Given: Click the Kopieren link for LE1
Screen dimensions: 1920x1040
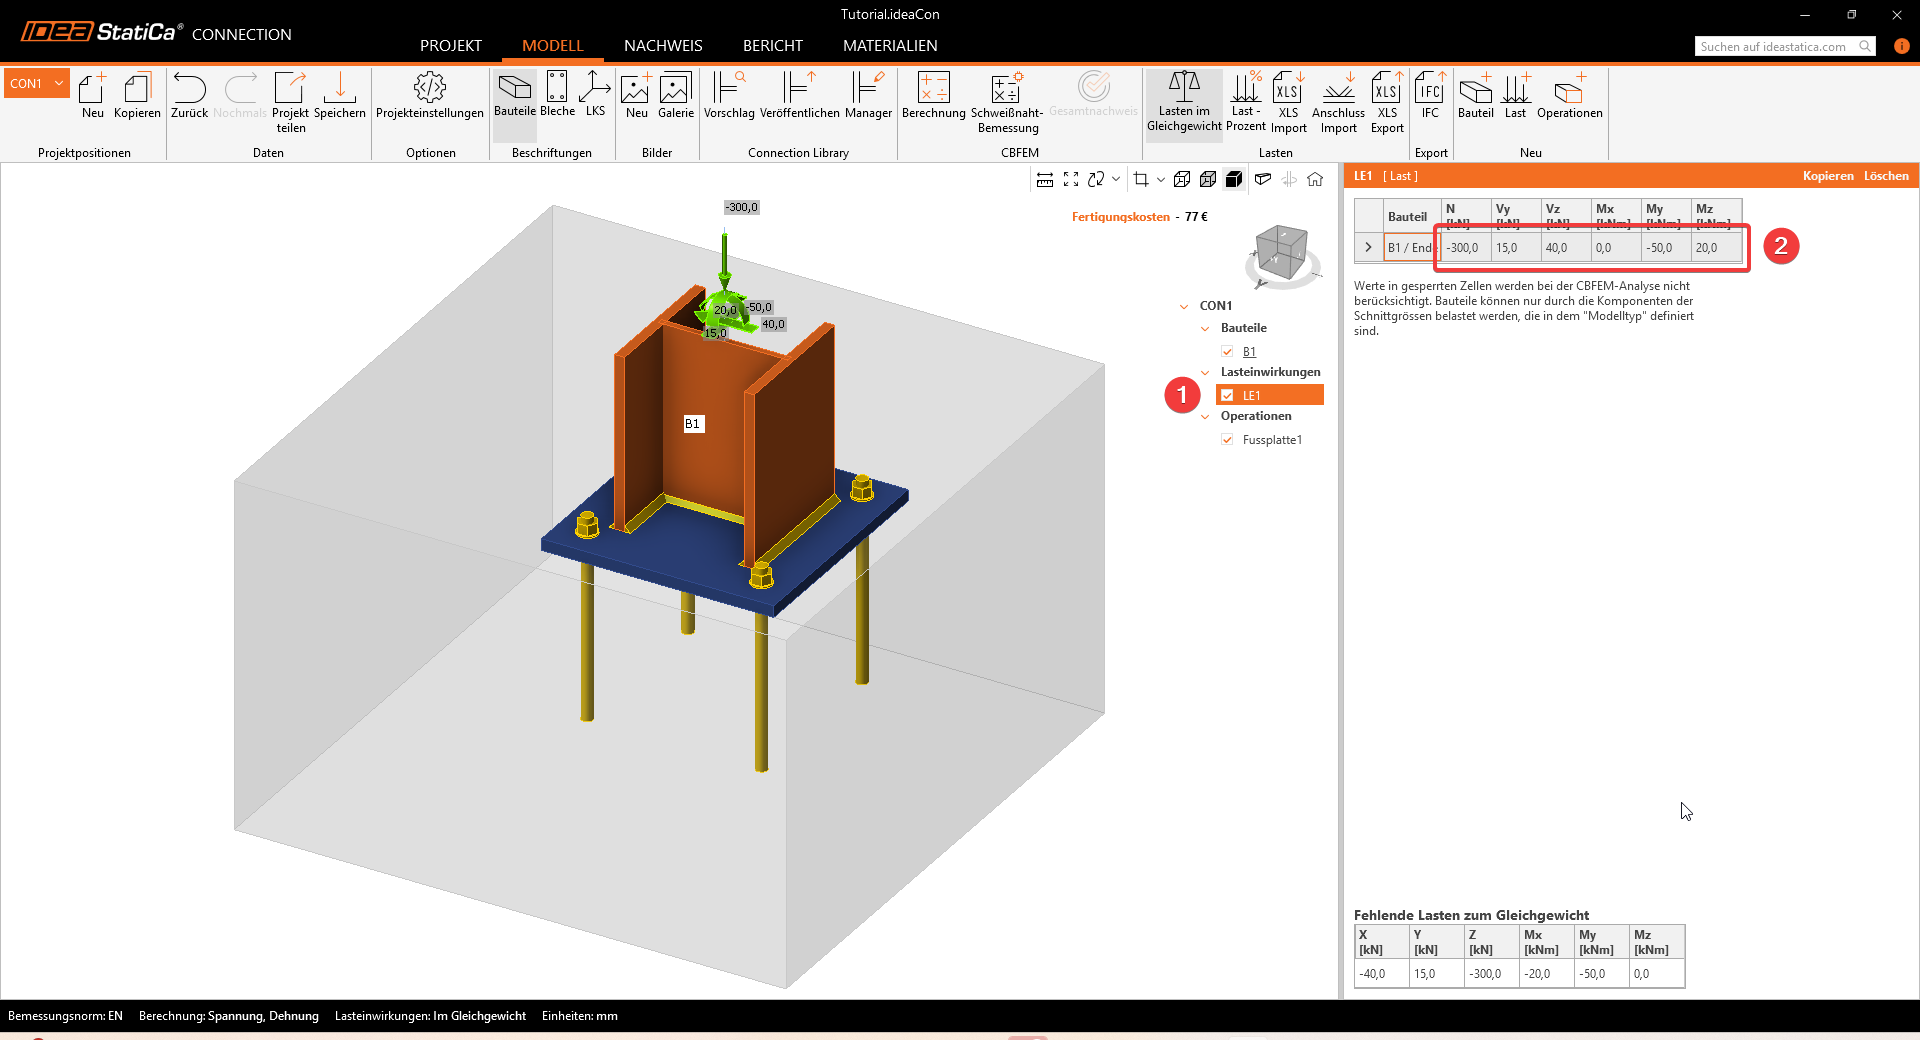Looking at the screenshot, I should [1827, 176].
